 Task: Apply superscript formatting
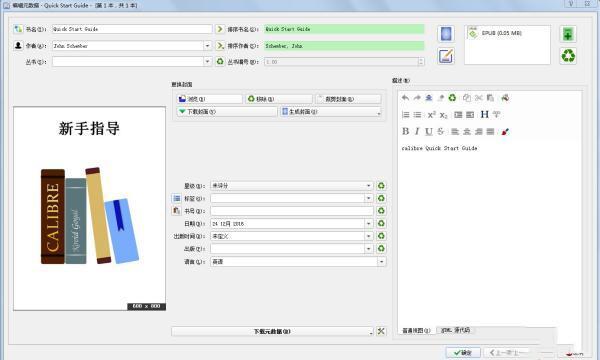tap(432, 115)
